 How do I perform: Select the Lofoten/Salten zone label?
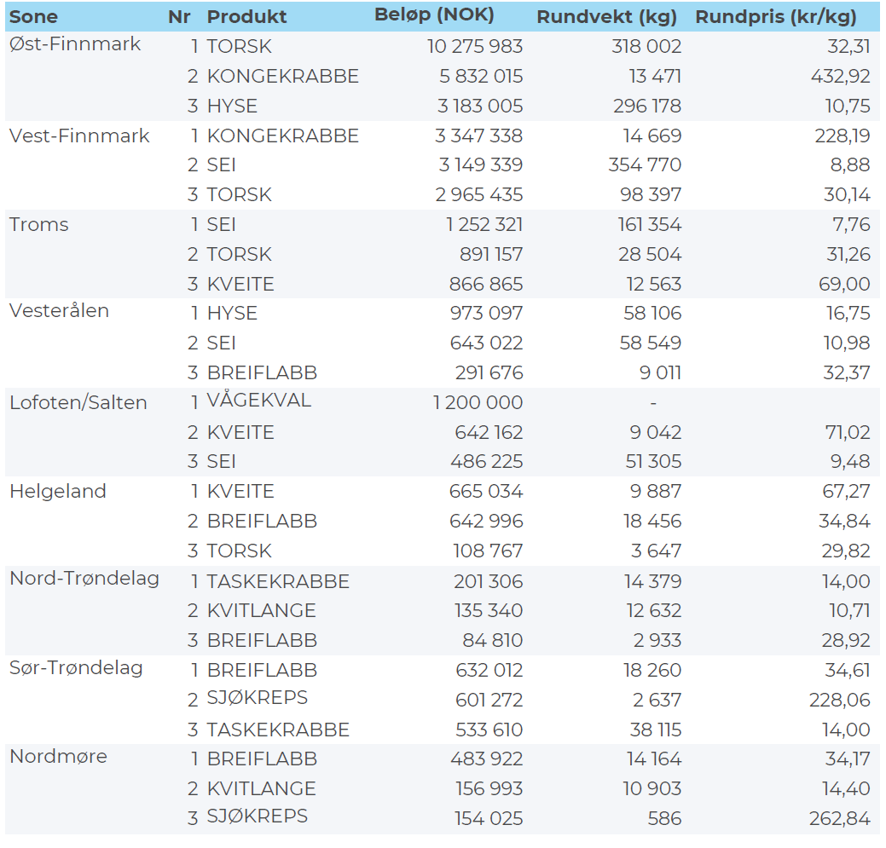[78, 403]
